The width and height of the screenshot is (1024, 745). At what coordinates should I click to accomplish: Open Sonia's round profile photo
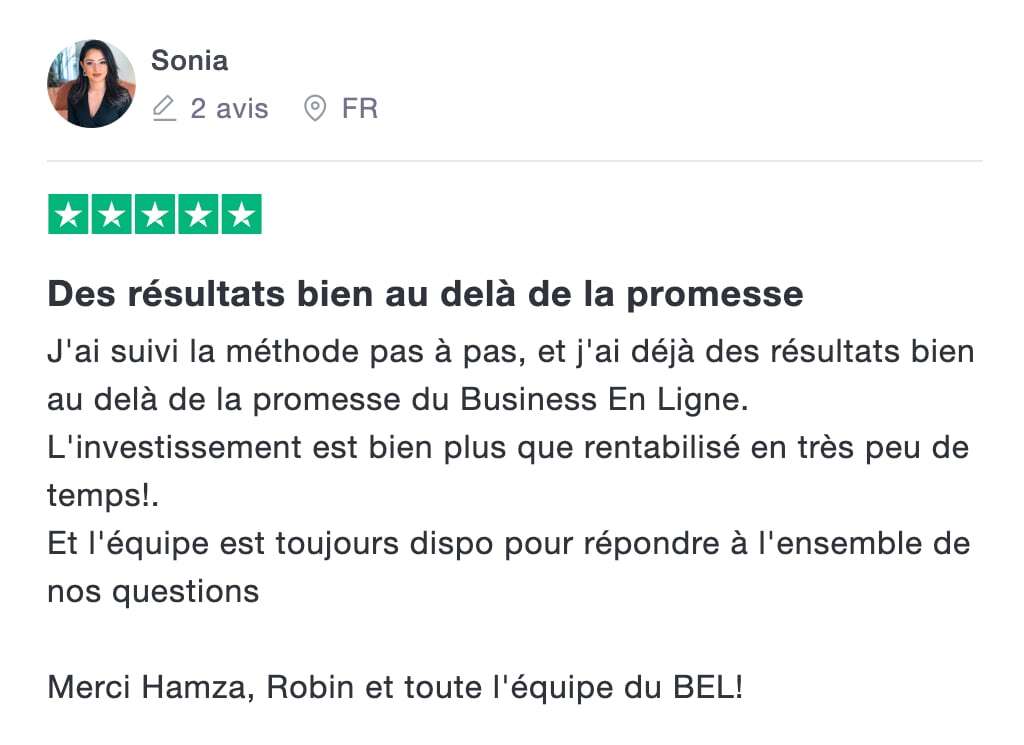[91, 84]
